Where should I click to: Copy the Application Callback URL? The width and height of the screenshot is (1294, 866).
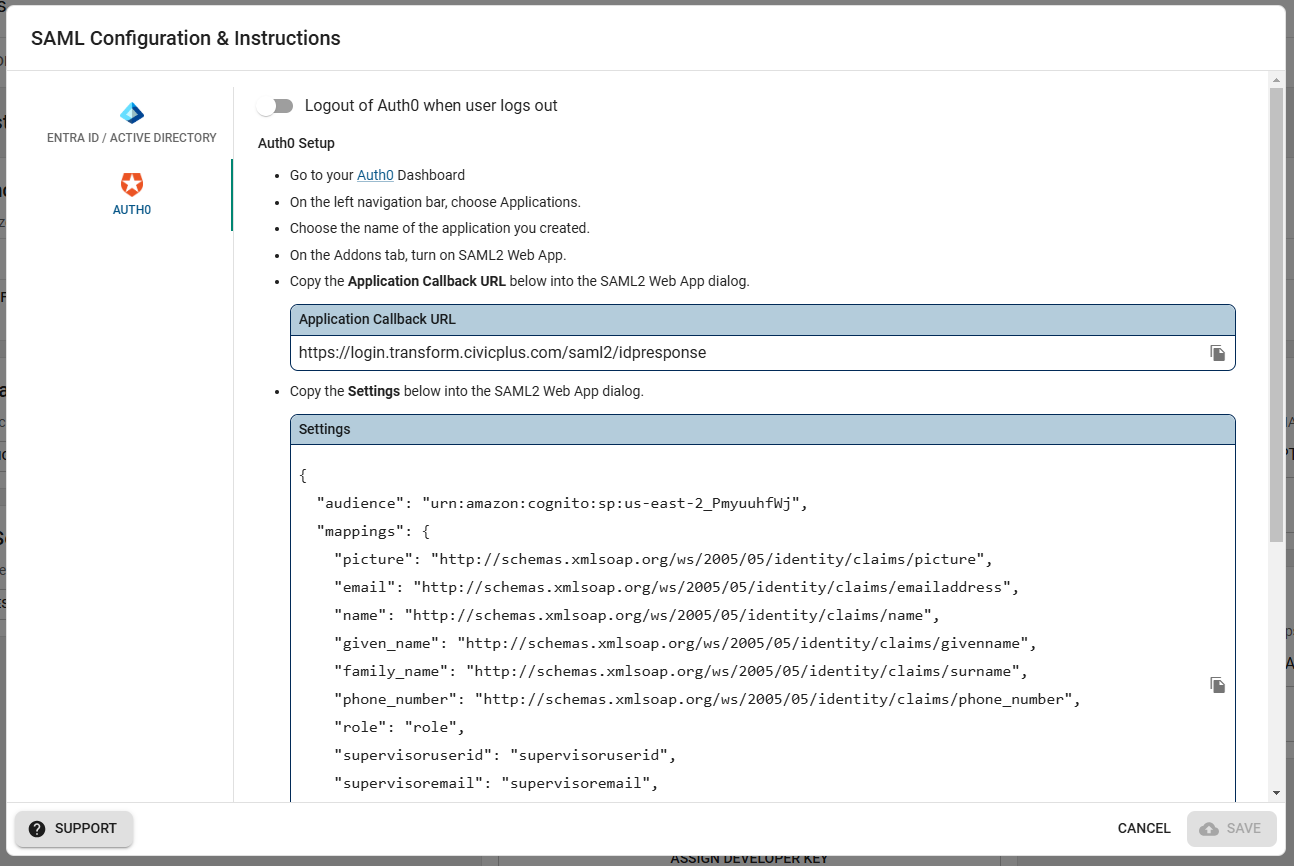click(x=1217, y=353)
